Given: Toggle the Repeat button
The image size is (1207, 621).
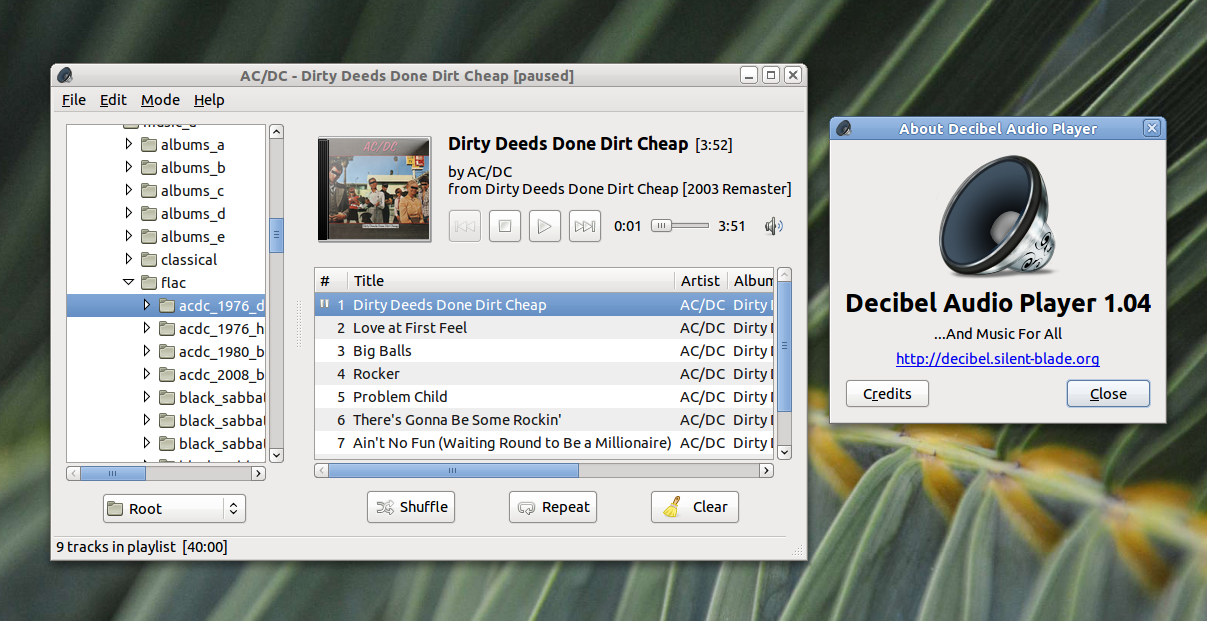Looking at the screenshot, I should [553, 507].
